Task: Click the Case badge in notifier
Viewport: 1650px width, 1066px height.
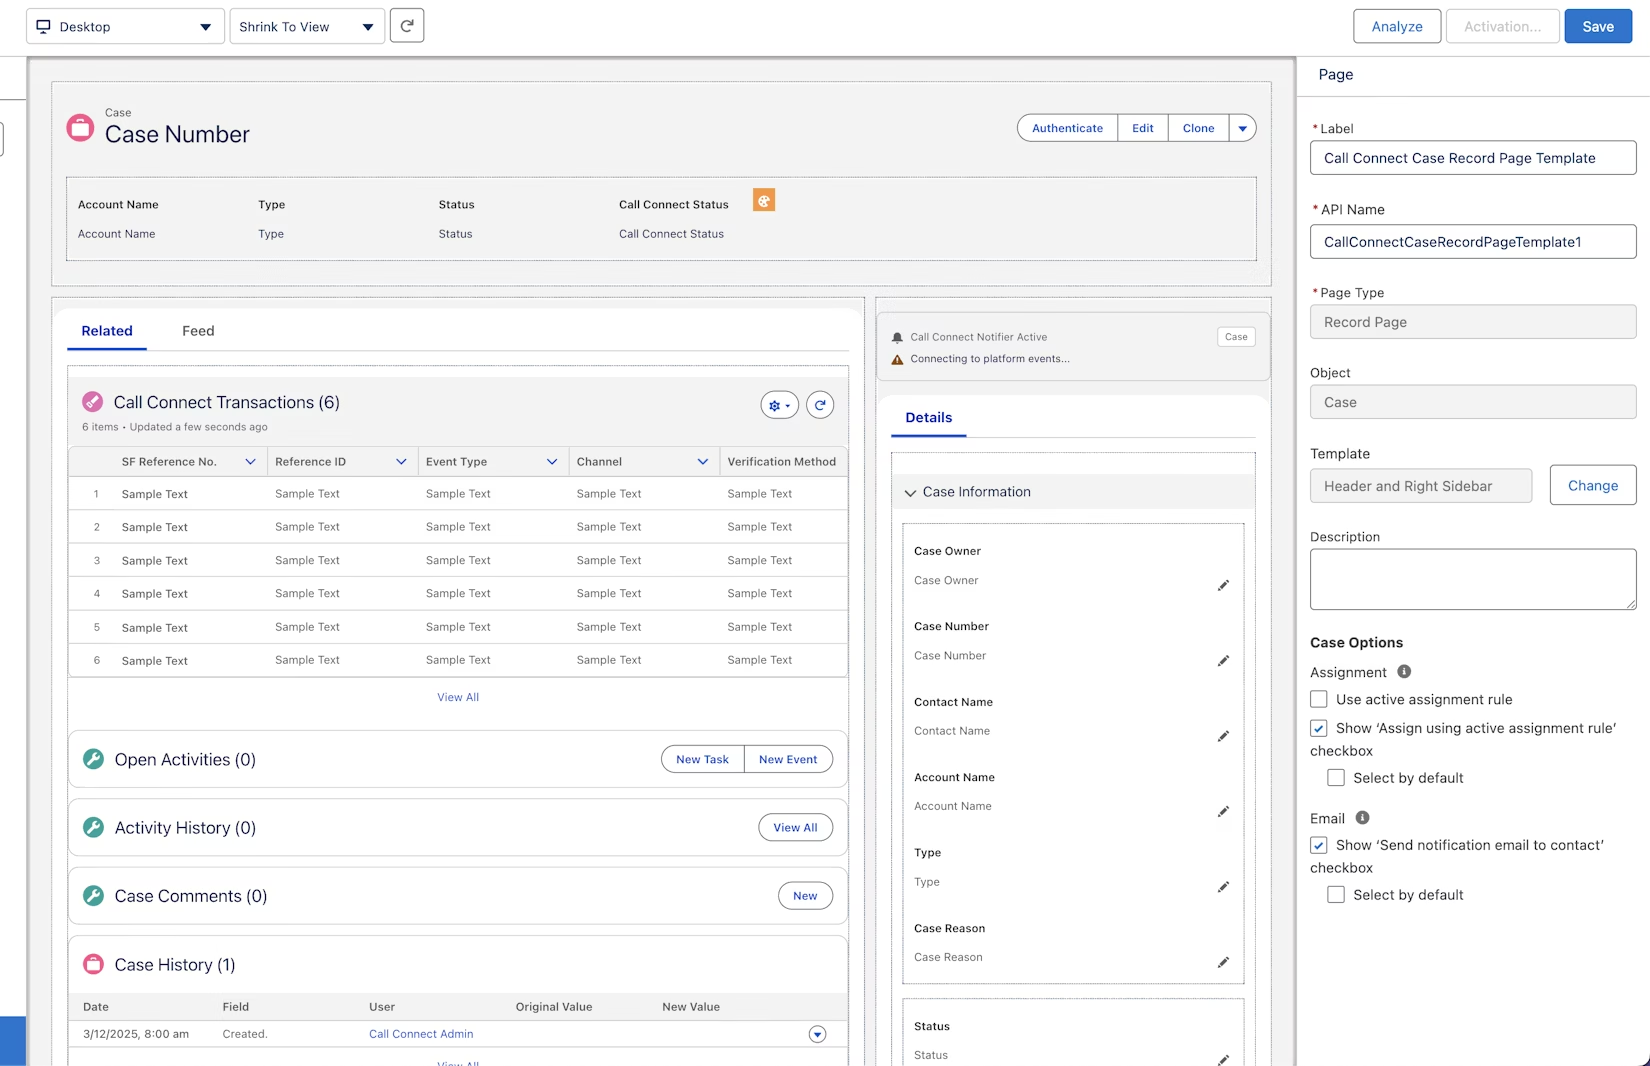Action: tap(1236, 337)
